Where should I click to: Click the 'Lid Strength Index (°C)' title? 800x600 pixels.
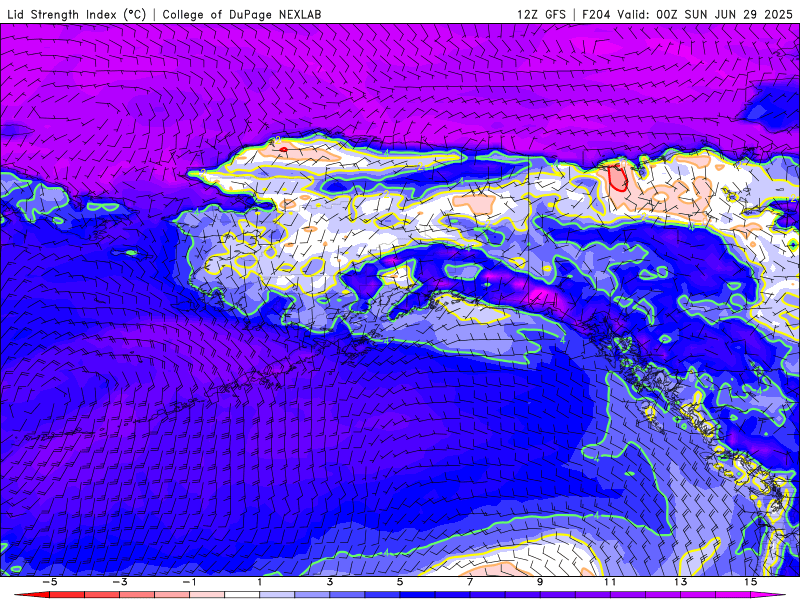(x=77, y=14)
